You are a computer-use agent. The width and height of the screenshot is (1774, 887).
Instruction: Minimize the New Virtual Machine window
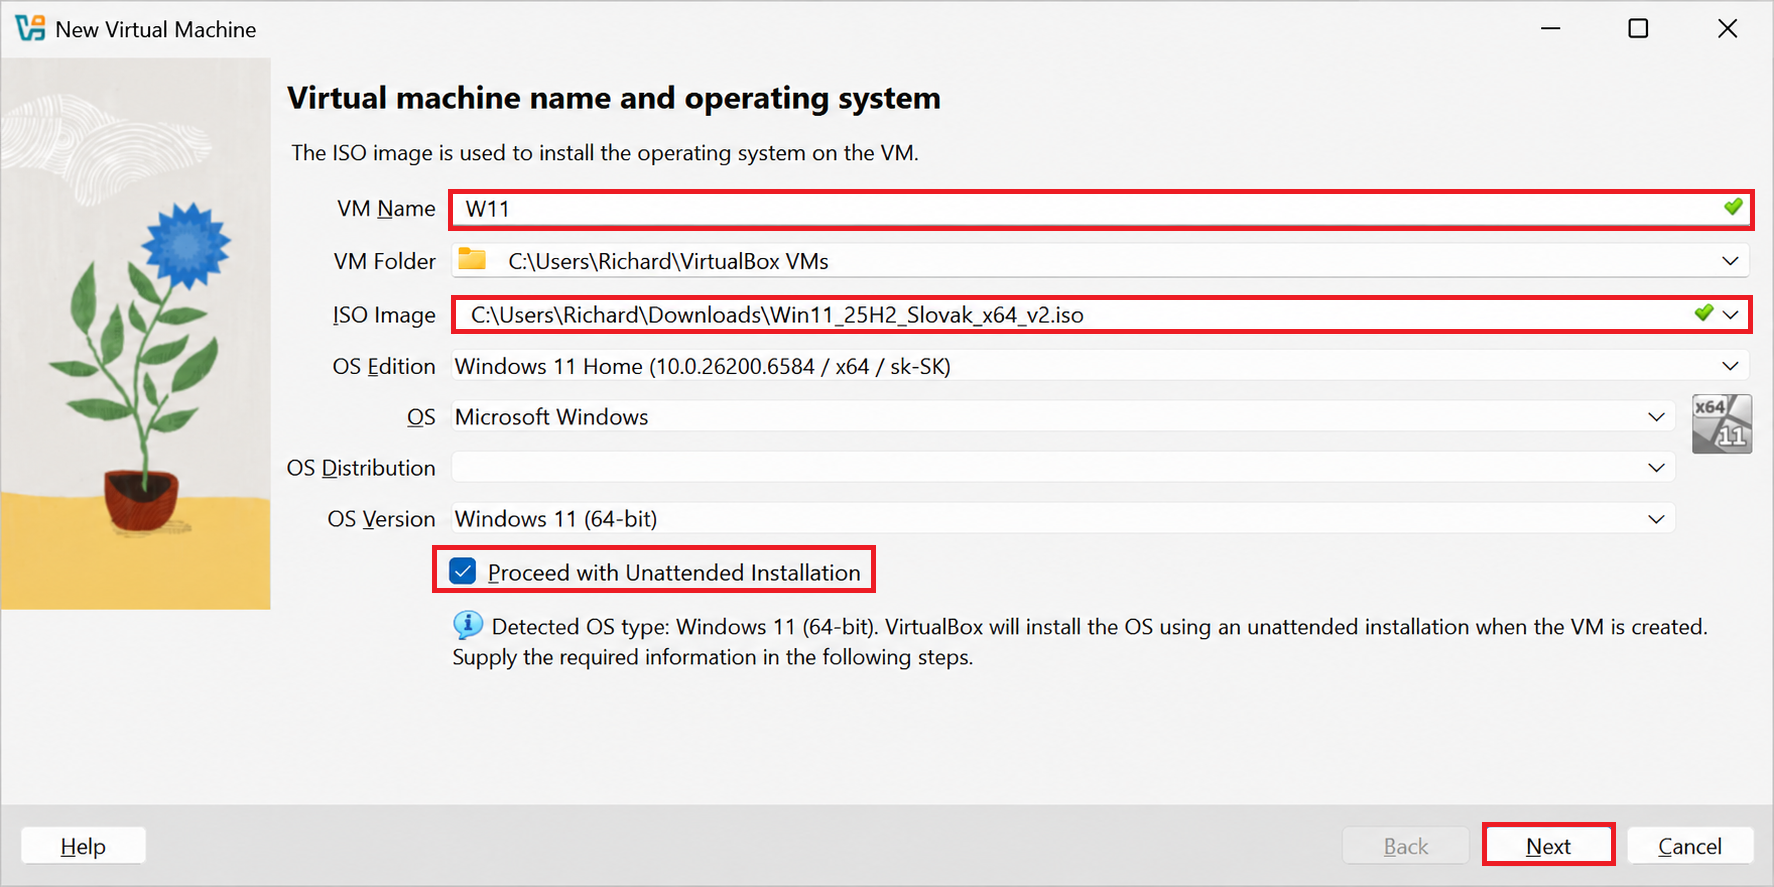(x=1550, y=28)
